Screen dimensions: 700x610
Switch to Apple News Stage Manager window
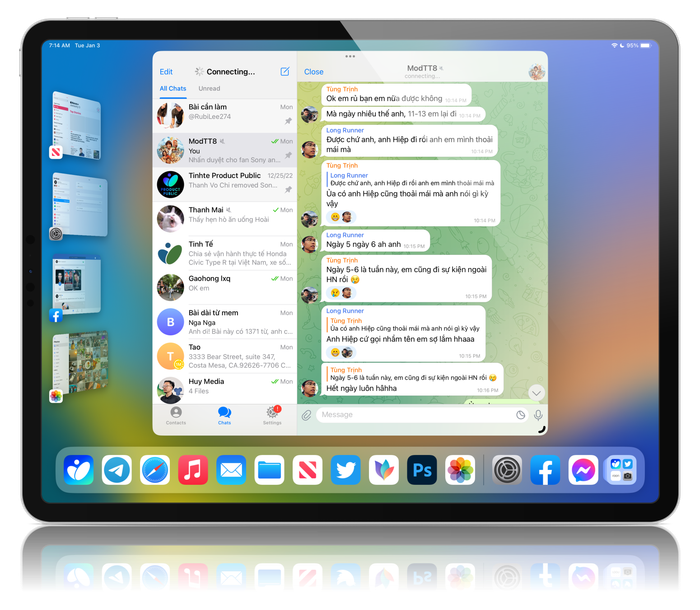tap(76, 125)
